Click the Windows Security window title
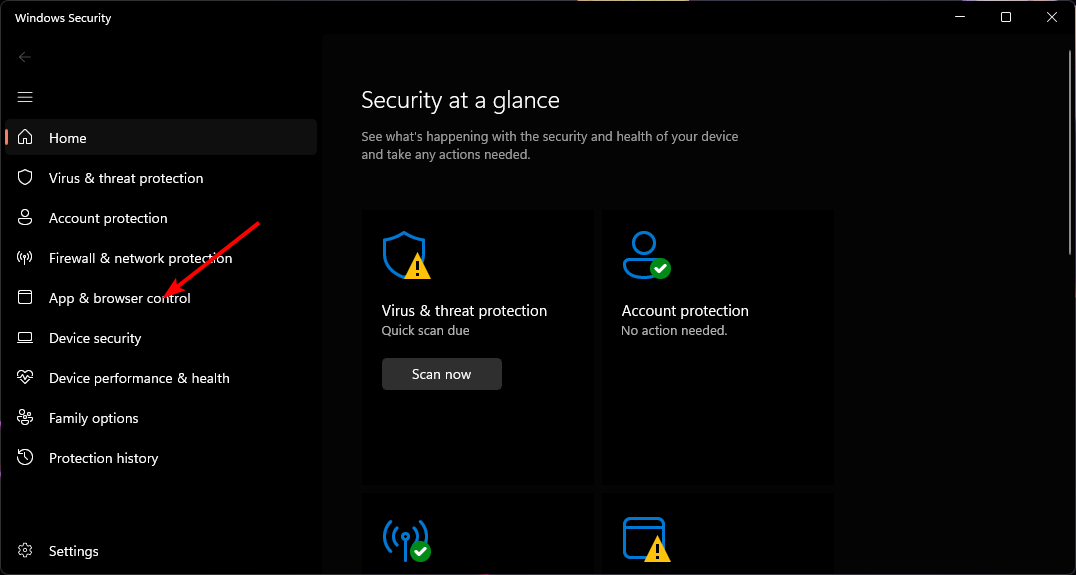1076x575 pixels. click(x=63, y=18)
